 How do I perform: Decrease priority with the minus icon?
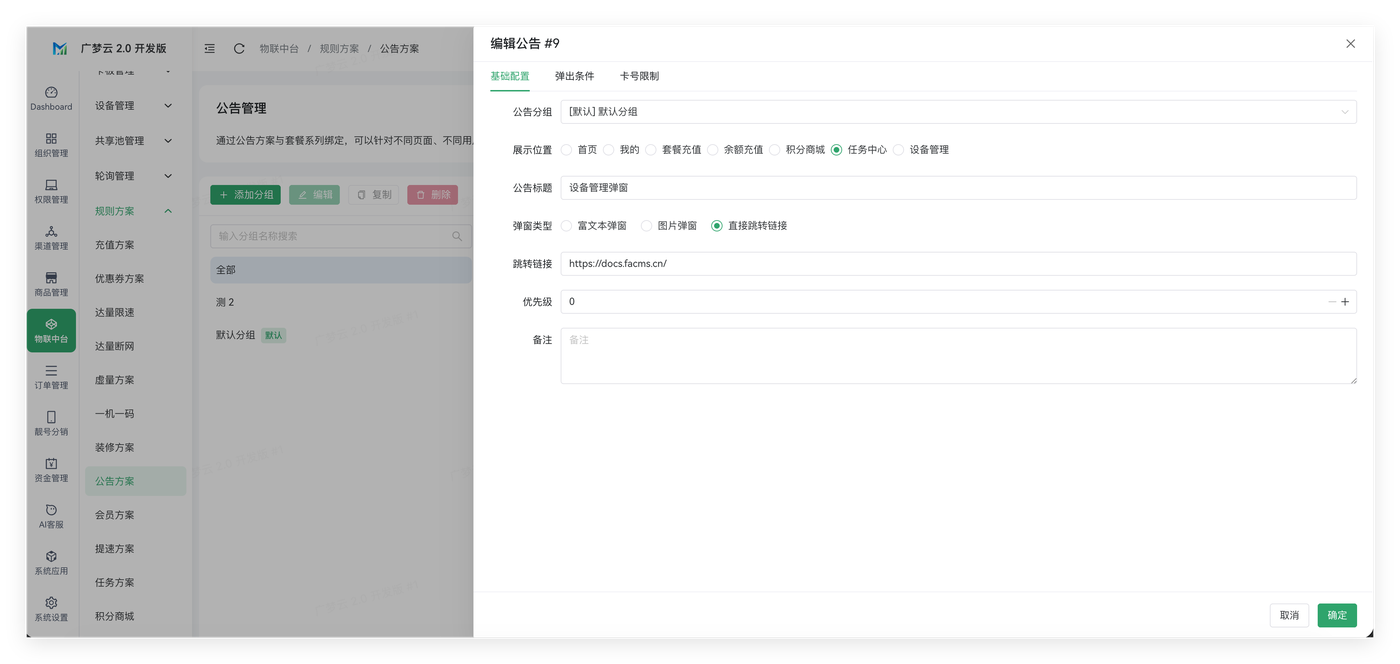point(1332,302)
